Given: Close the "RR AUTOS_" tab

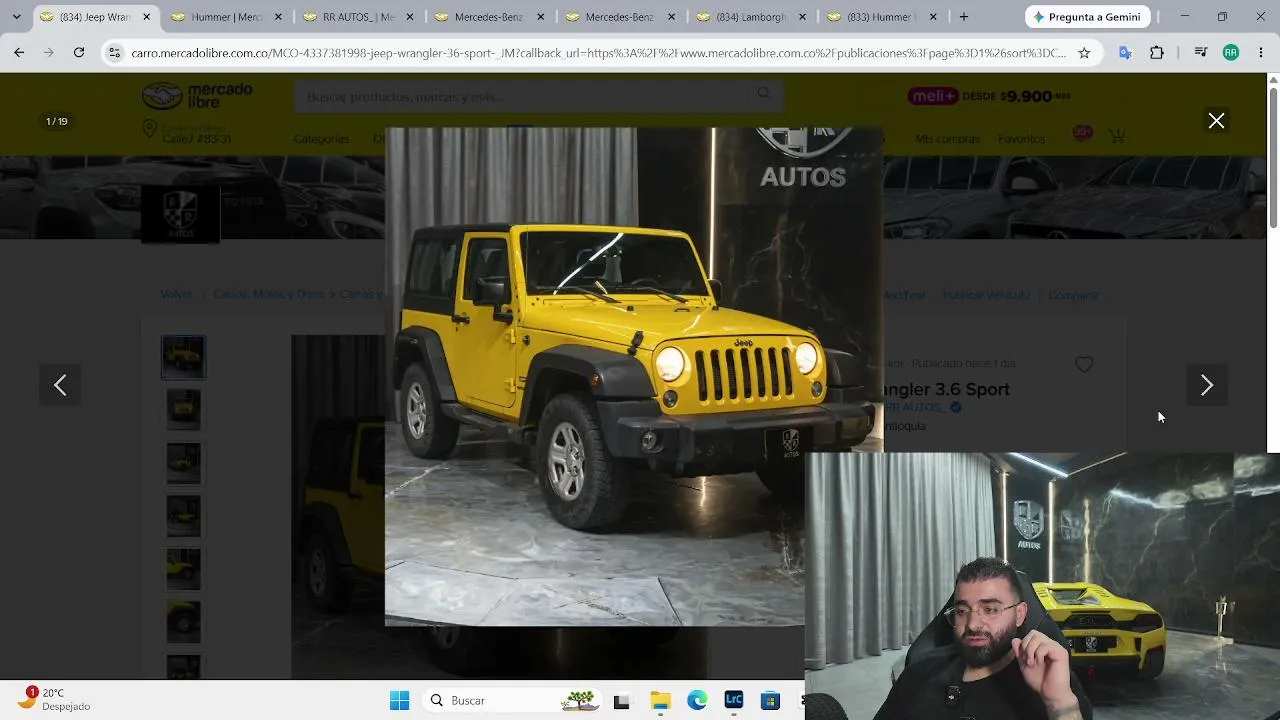Looking at the screenshot, I should 409,17.
